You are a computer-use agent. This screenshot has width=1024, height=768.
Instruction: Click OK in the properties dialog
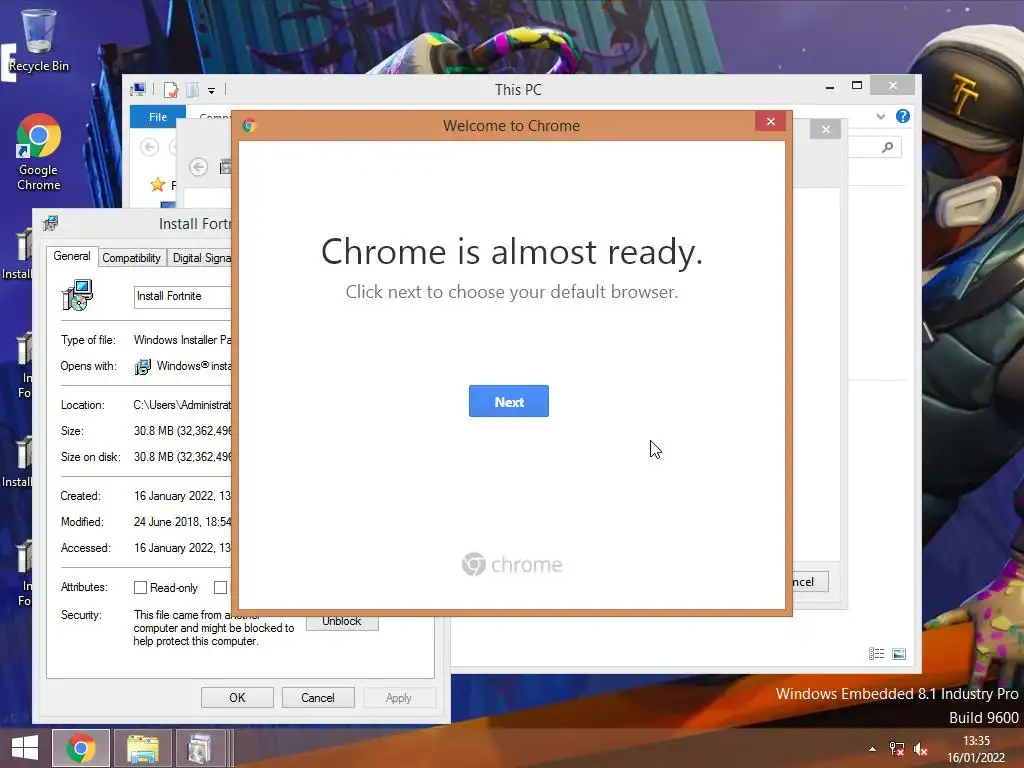coord(237,697)
